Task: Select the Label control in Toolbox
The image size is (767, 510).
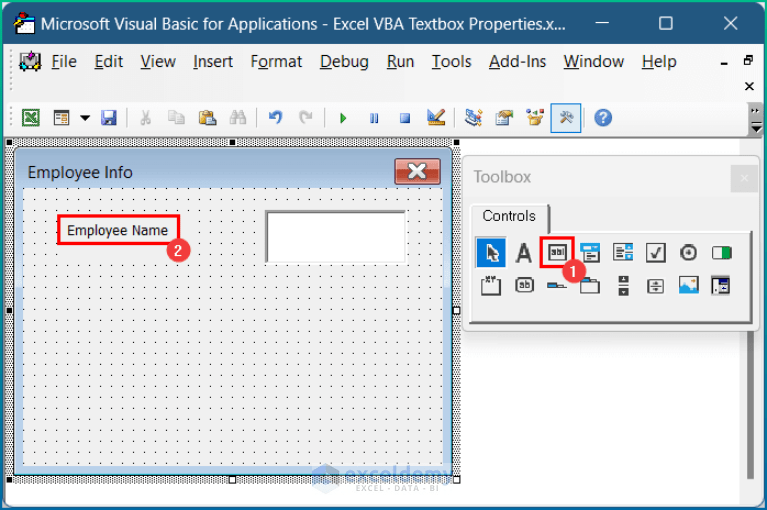Action: tap(523, 253)
